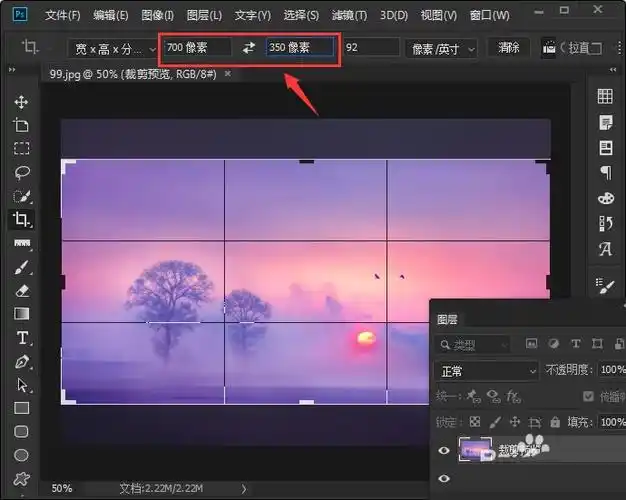
Task: Select the Rectangle shape tool
Action: point(22,408)
